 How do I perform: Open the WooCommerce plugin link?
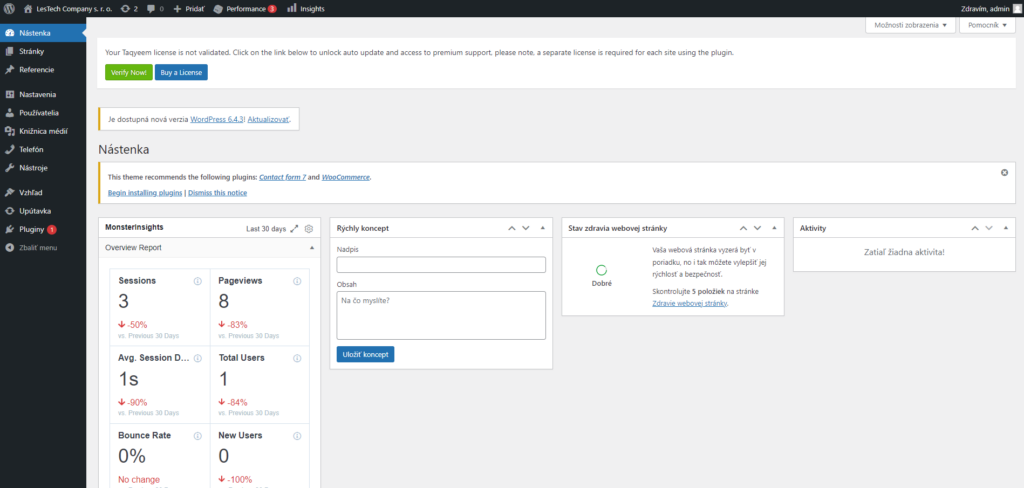pyautogui.click(x=345, y=177)
